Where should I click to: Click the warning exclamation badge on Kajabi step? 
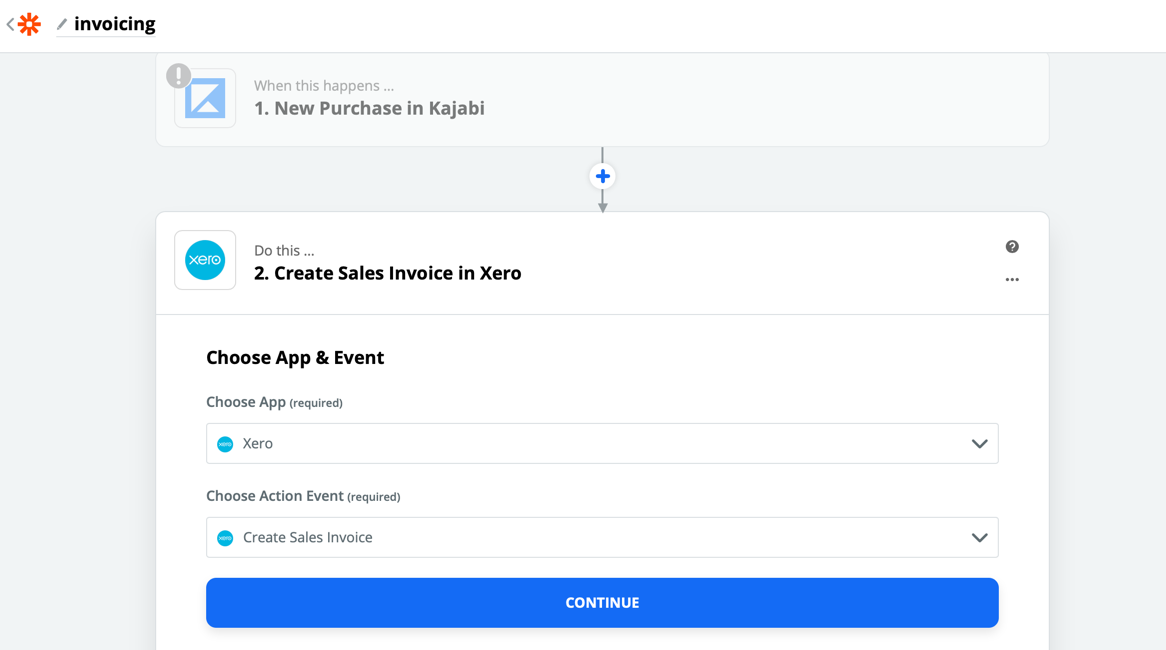click(x=179, y=75)
